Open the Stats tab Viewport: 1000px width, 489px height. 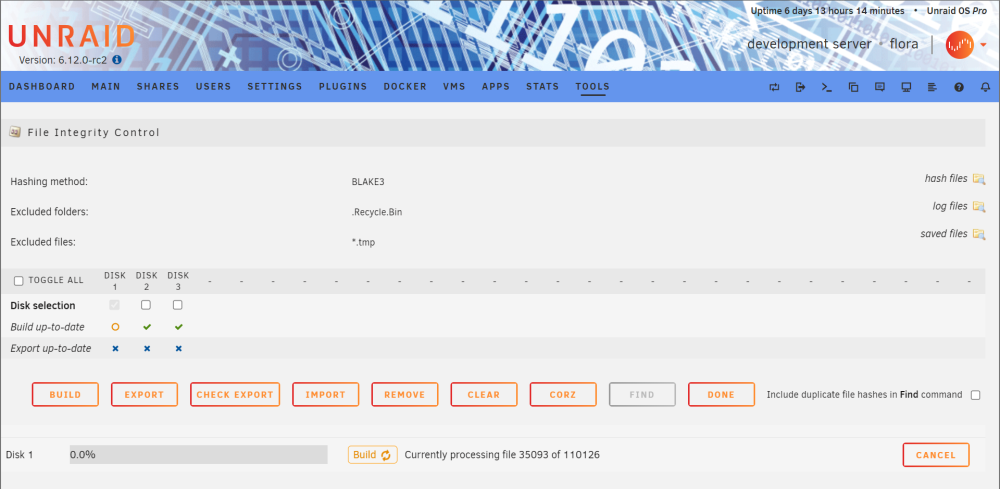542,87
